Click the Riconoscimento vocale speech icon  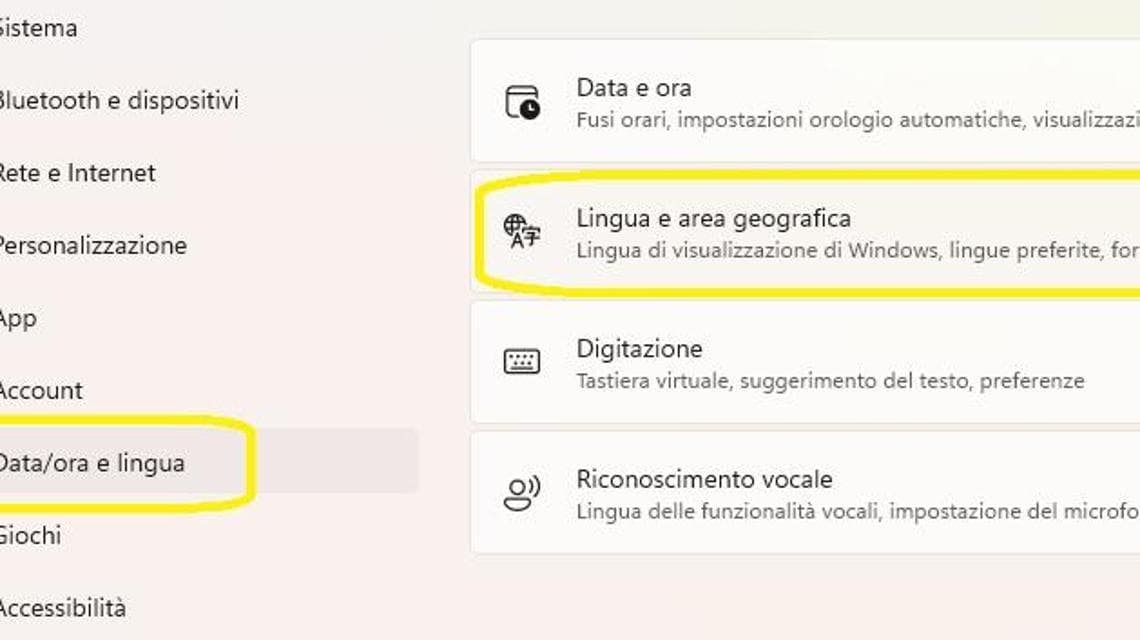522,493
